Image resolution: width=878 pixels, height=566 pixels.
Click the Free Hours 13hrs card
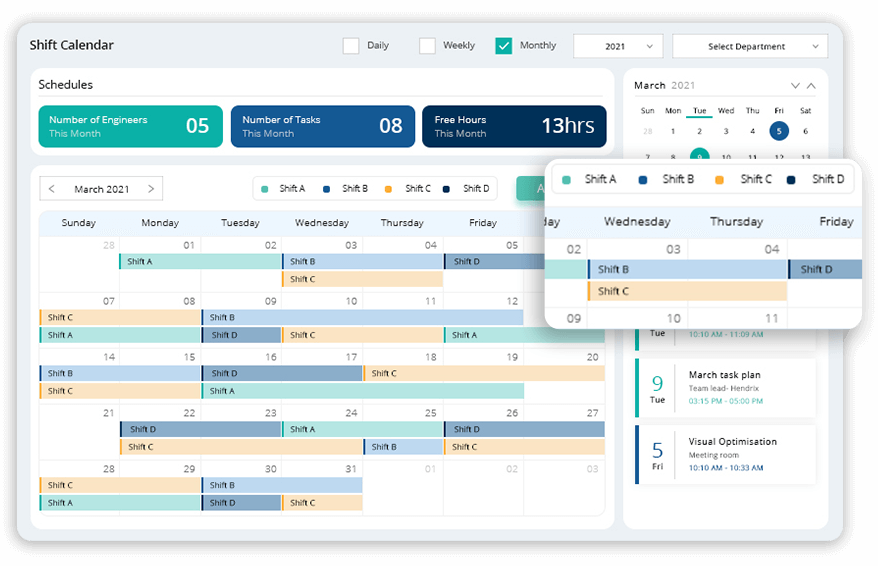[x=514, y=126]
